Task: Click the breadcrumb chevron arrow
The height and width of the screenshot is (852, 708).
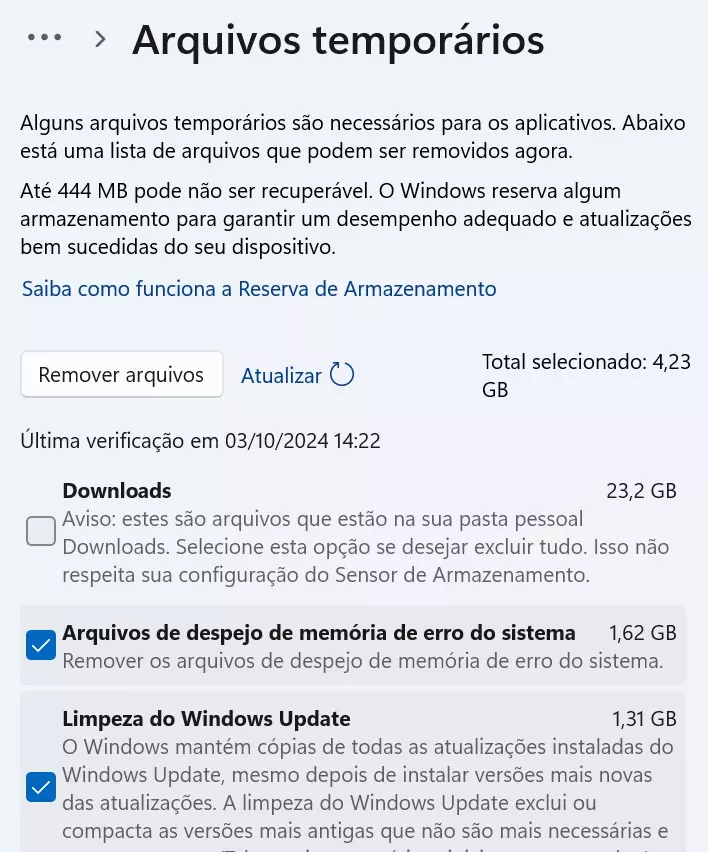Action: coord(100,39)
